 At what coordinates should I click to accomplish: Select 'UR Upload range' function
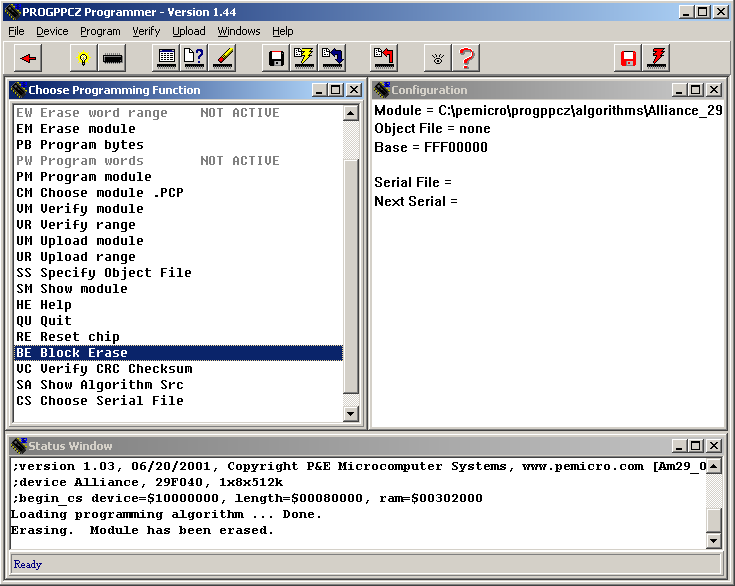pyautogui.click(x=179, y=256)
